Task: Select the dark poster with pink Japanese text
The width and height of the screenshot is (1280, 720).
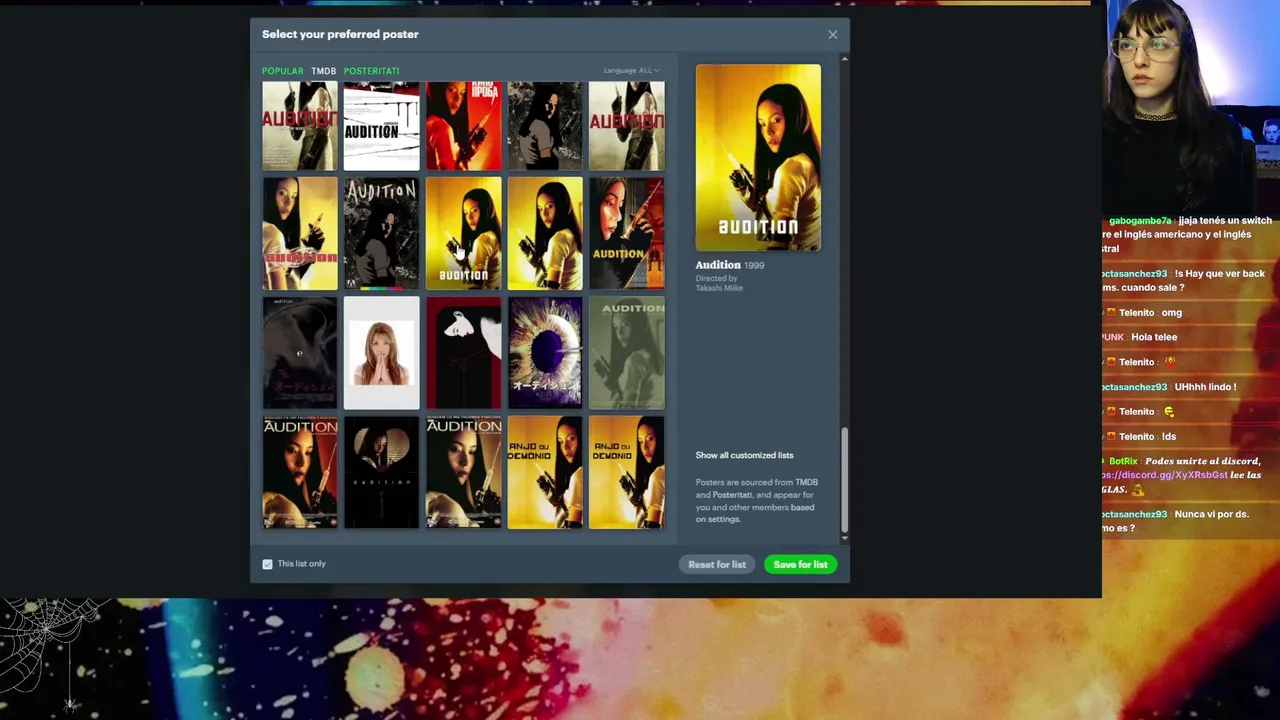Action: coord(300,353)
